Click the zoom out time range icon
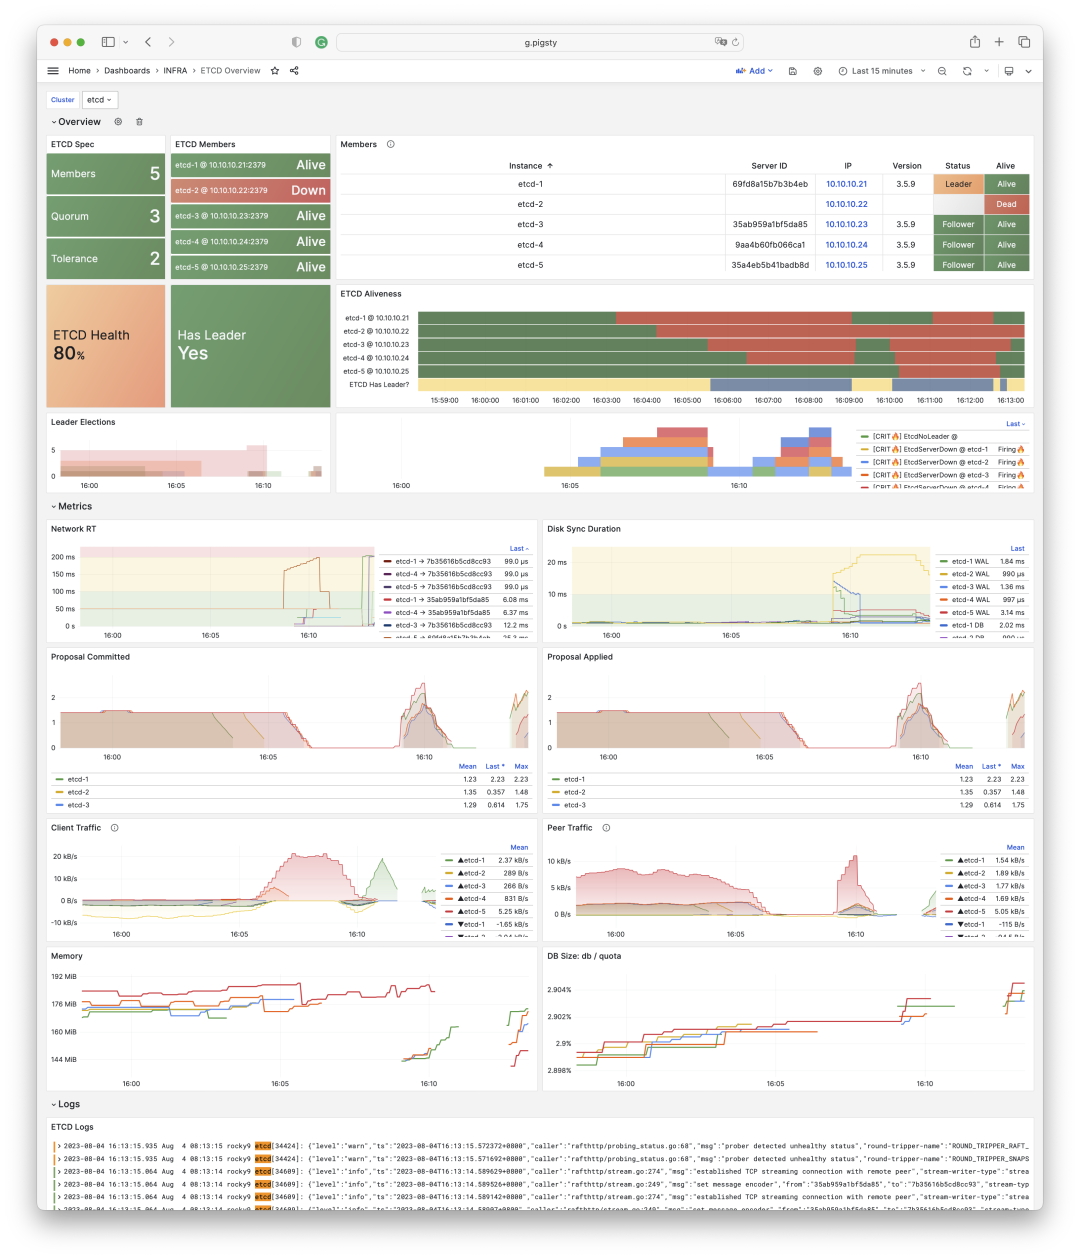 click(942, 71)
